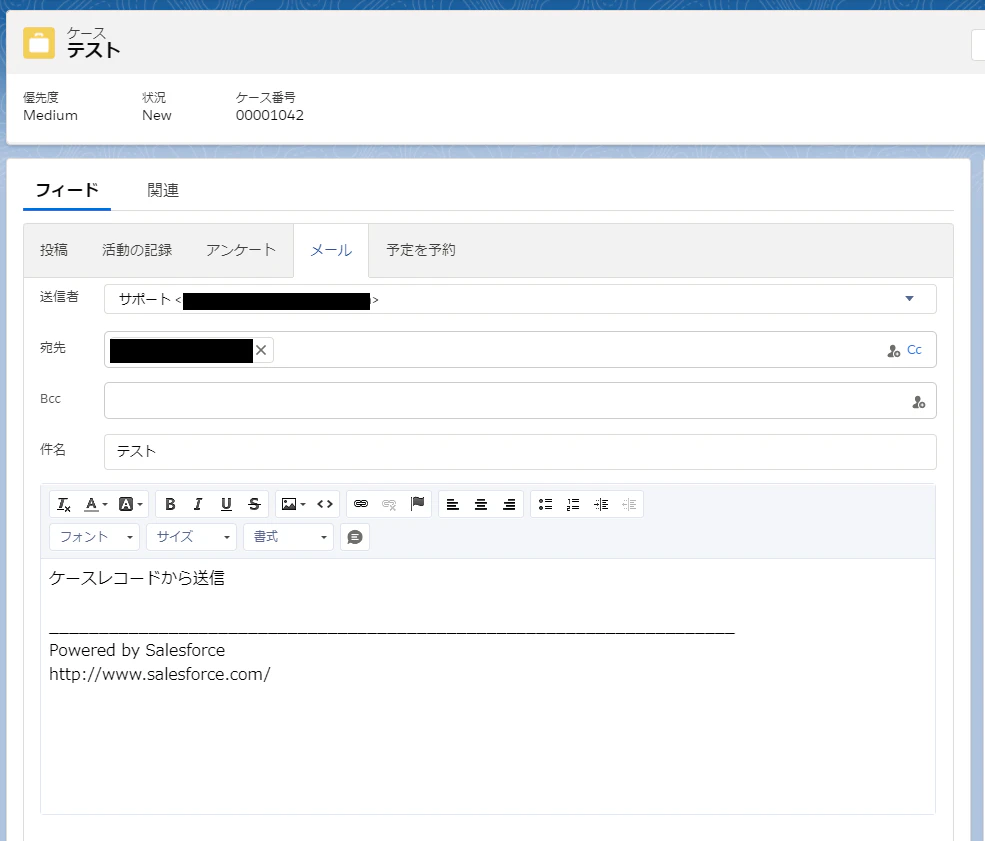985x841 pixels.
Task: Align text left
Action: pyautogui.click(x=453, y=504)
